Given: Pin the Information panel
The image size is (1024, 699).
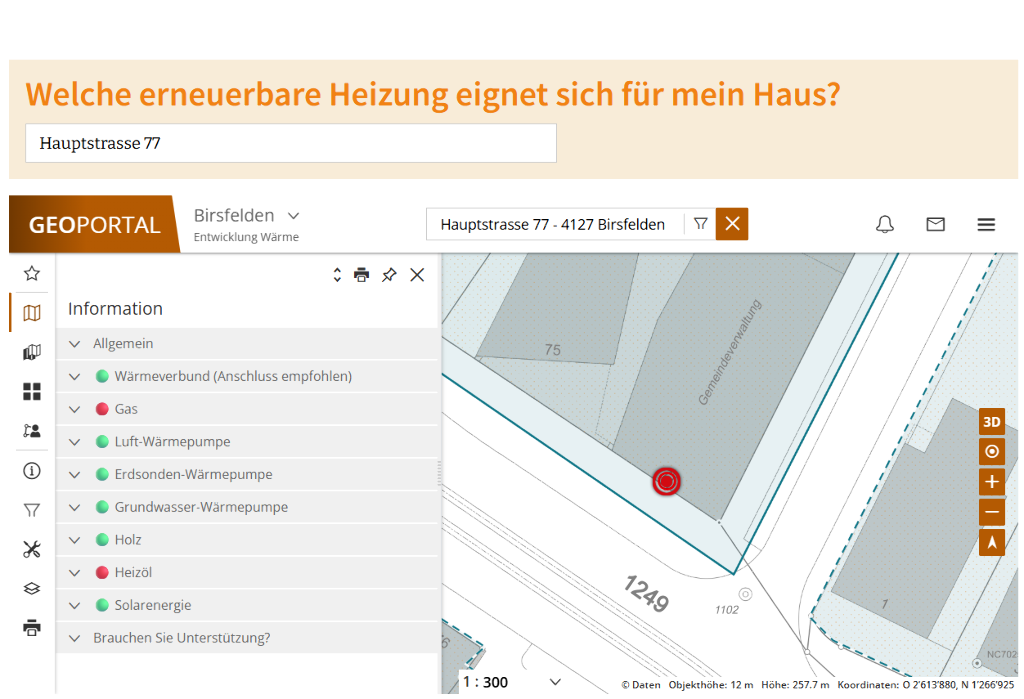Looking at the screenshot, I should (389, 275).
